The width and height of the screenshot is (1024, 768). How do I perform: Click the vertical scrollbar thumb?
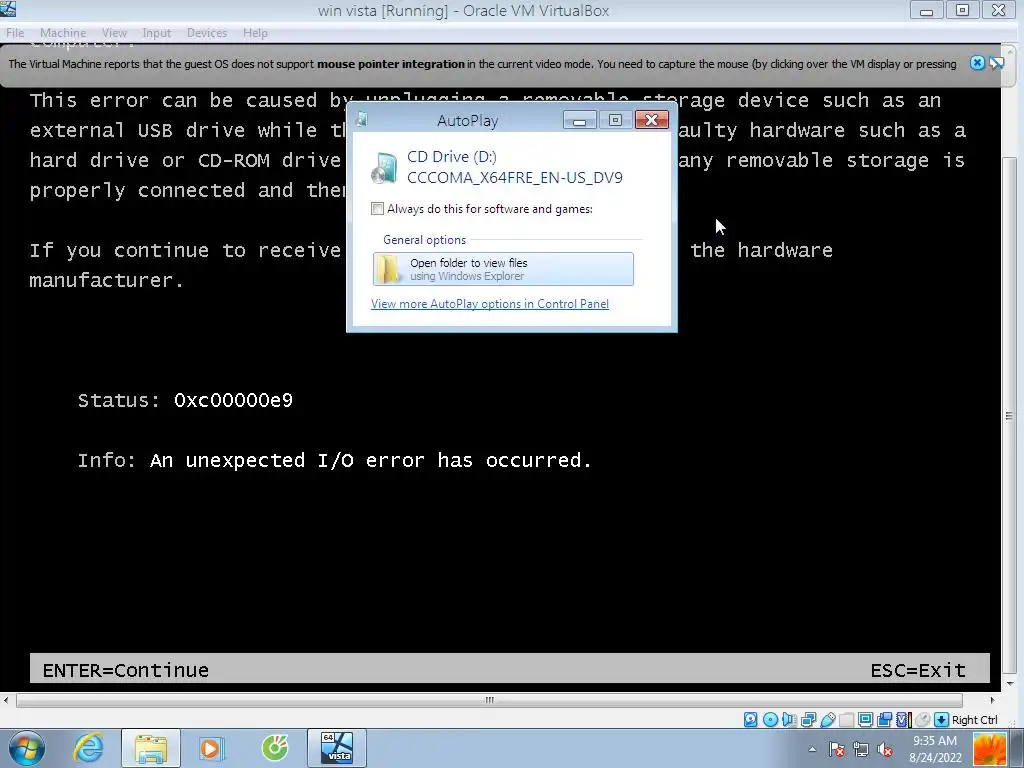1010,415
